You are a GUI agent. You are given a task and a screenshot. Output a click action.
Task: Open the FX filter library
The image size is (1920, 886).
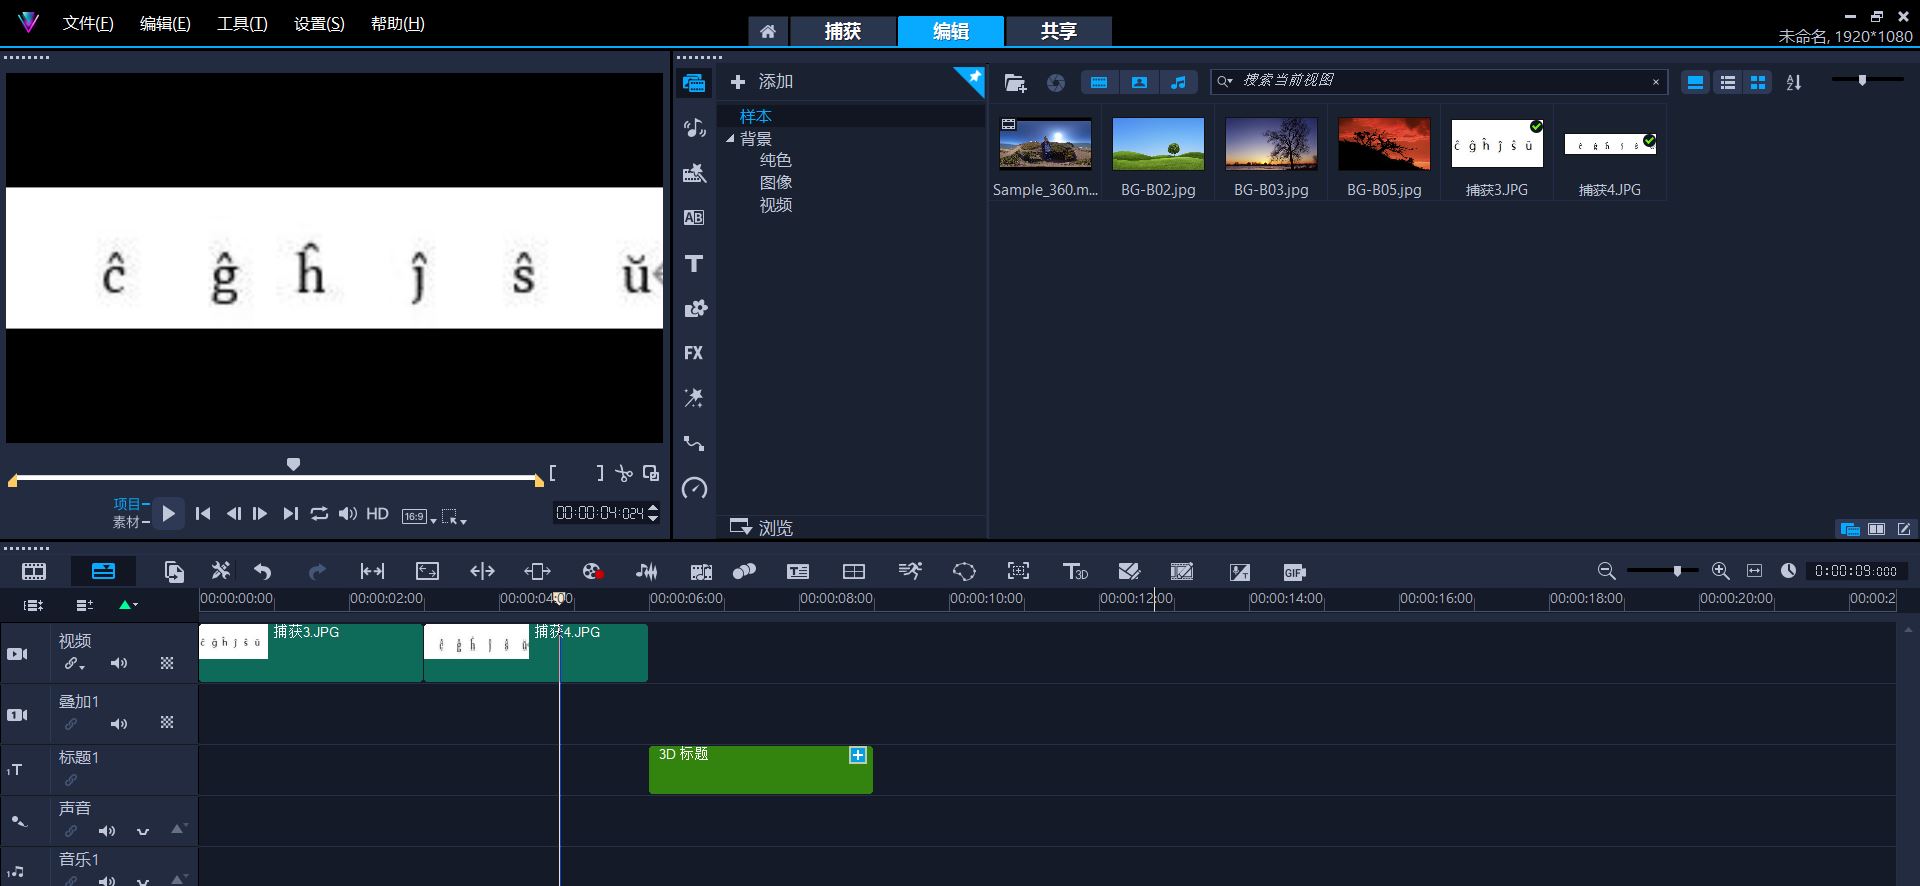click(694, 353)
